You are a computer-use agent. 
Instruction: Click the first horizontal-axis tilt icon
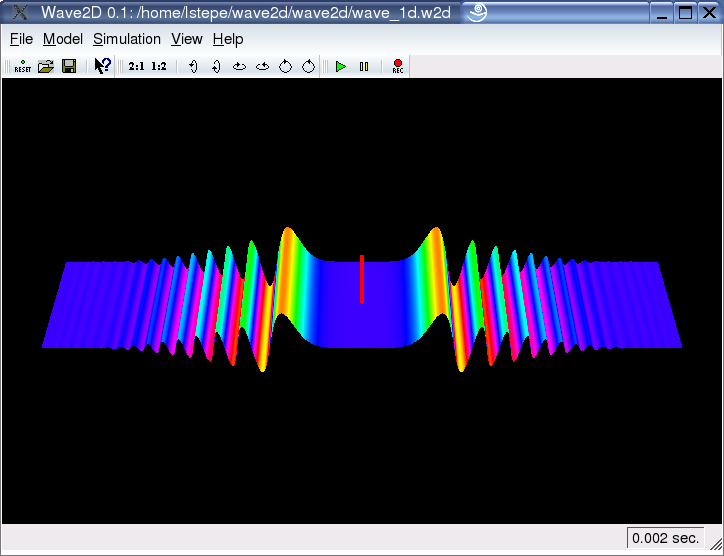(x=239, y=67)
